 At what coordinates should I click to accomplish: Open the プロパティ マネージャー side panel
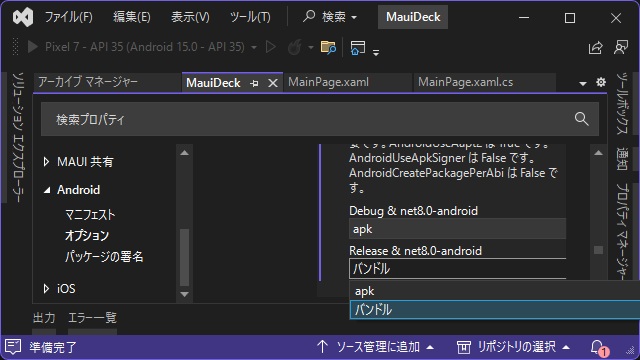(621, 231)
